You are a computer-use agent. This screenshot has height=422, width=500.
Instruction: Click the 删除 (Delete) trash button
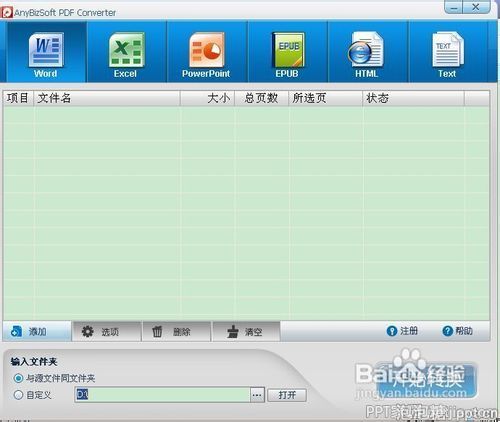coord(176,332)
